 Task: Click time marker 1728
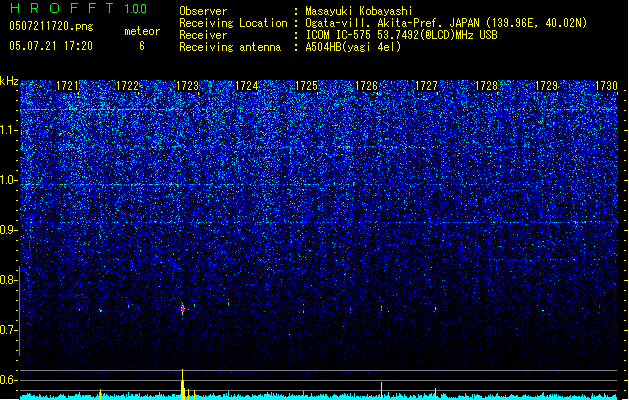pyautogui.click(x=486, y=86)
